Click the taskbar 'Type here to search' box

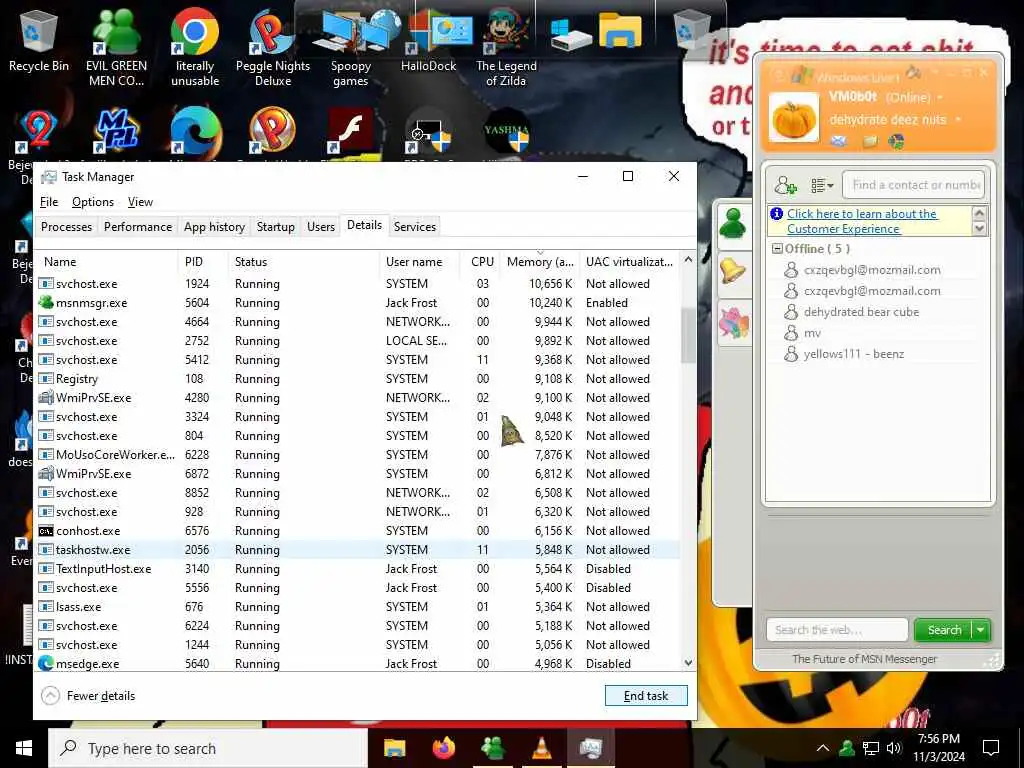(x=208, y=748)
